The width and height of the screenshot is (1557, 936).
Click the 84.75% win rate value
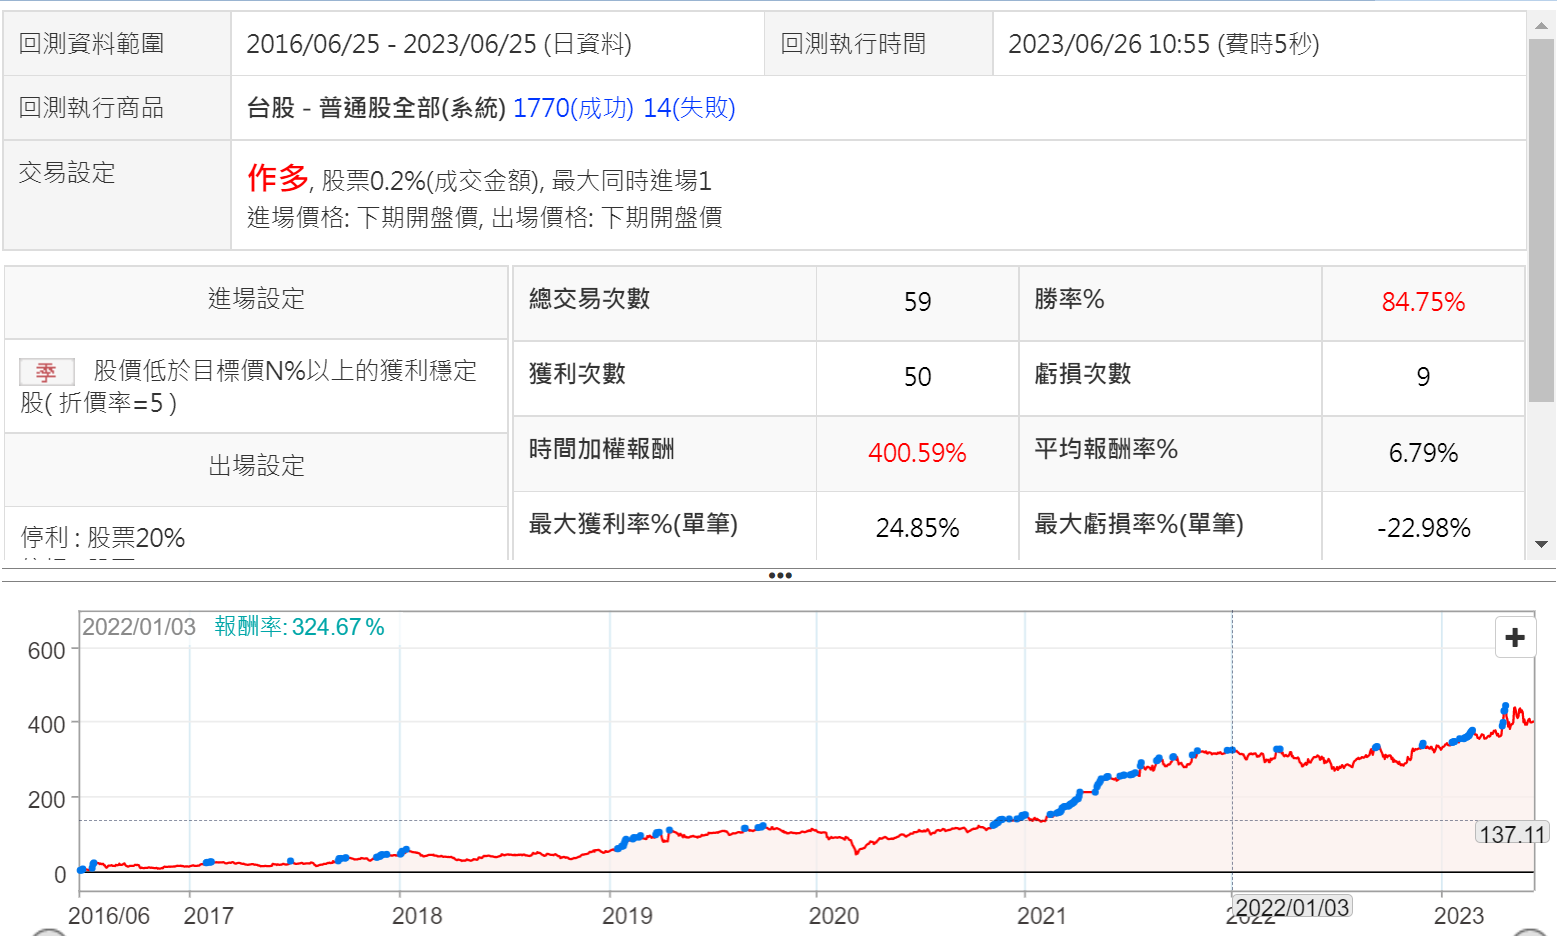1422,302
